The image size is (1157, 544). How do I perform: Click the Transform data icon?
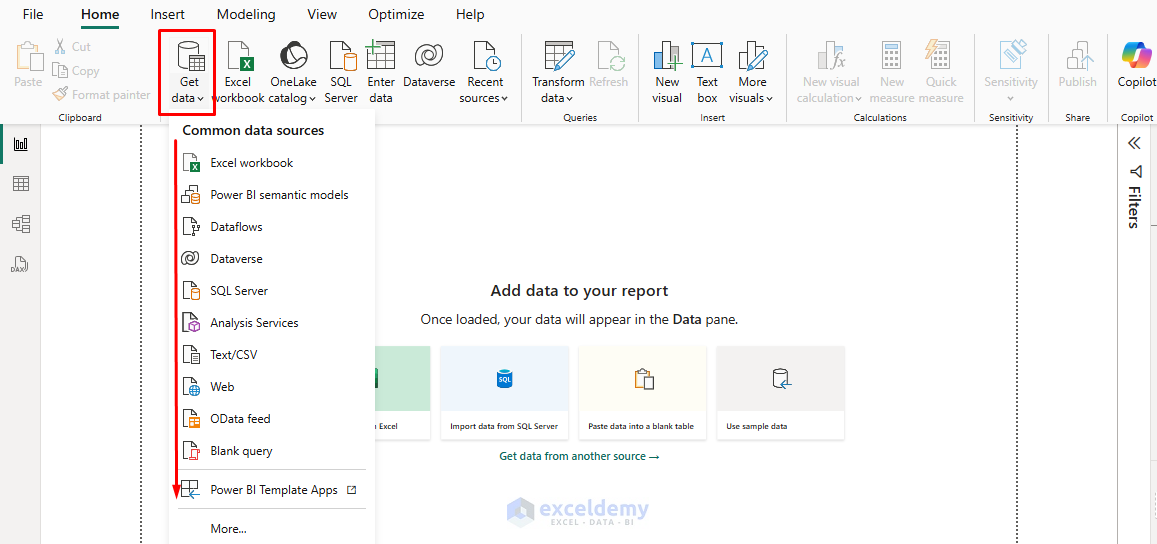pos(559,55)
